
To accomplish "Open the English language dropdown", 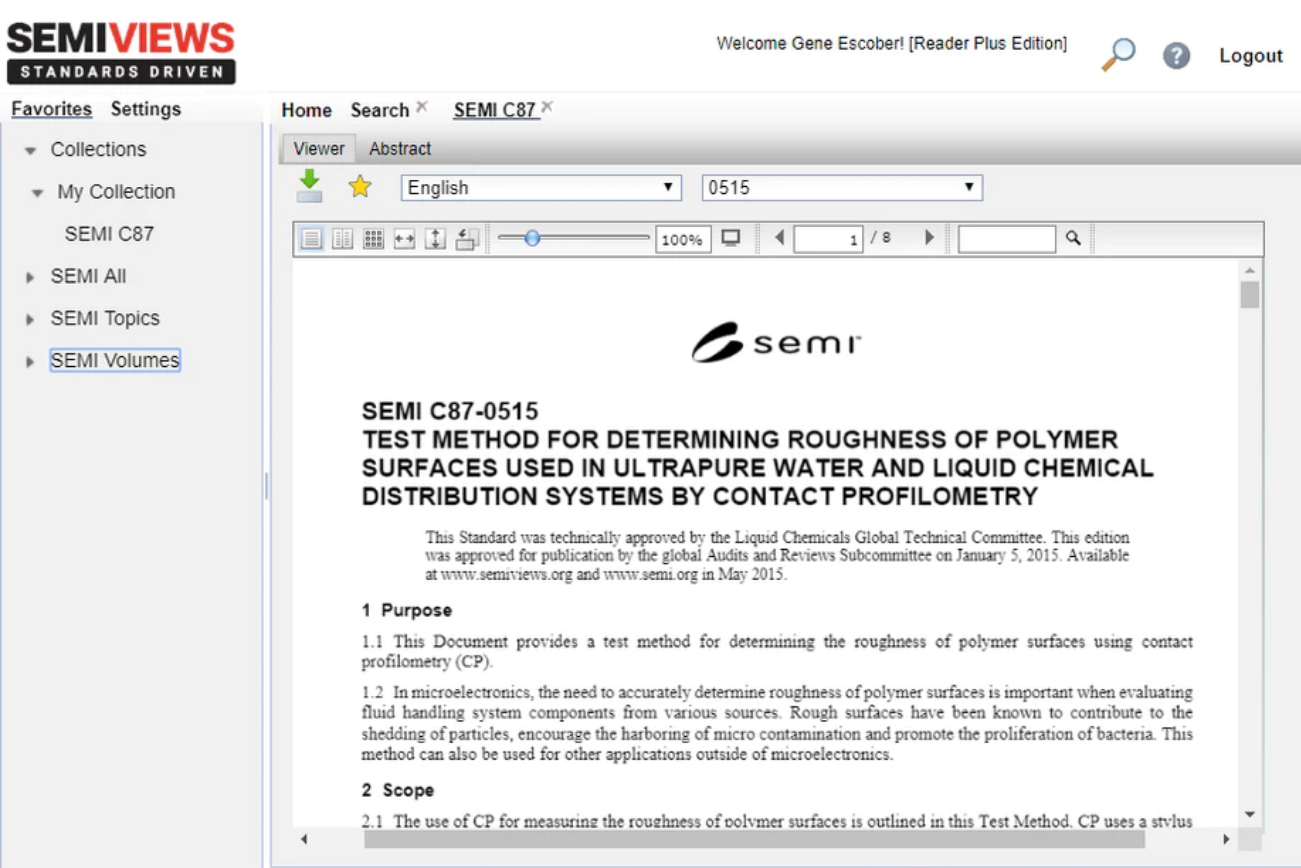I will (540, 188).
